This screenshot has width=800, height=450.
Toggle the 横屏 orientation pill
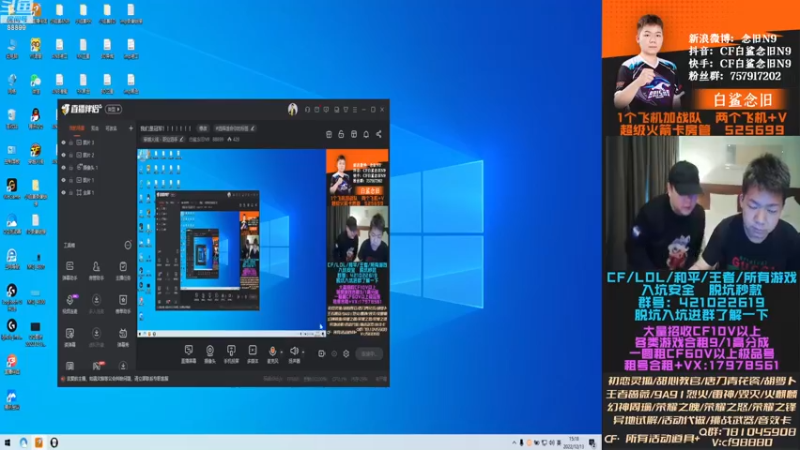[113, 109]
